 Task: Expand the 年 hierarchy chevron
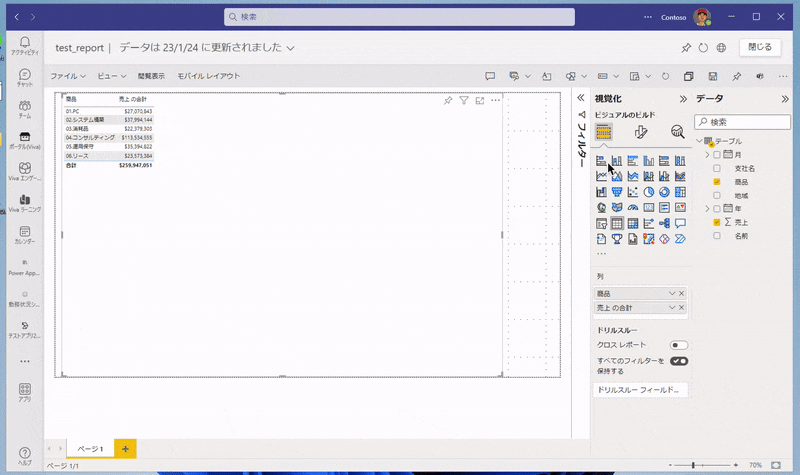pyautogui.click(x=707, y=209)
